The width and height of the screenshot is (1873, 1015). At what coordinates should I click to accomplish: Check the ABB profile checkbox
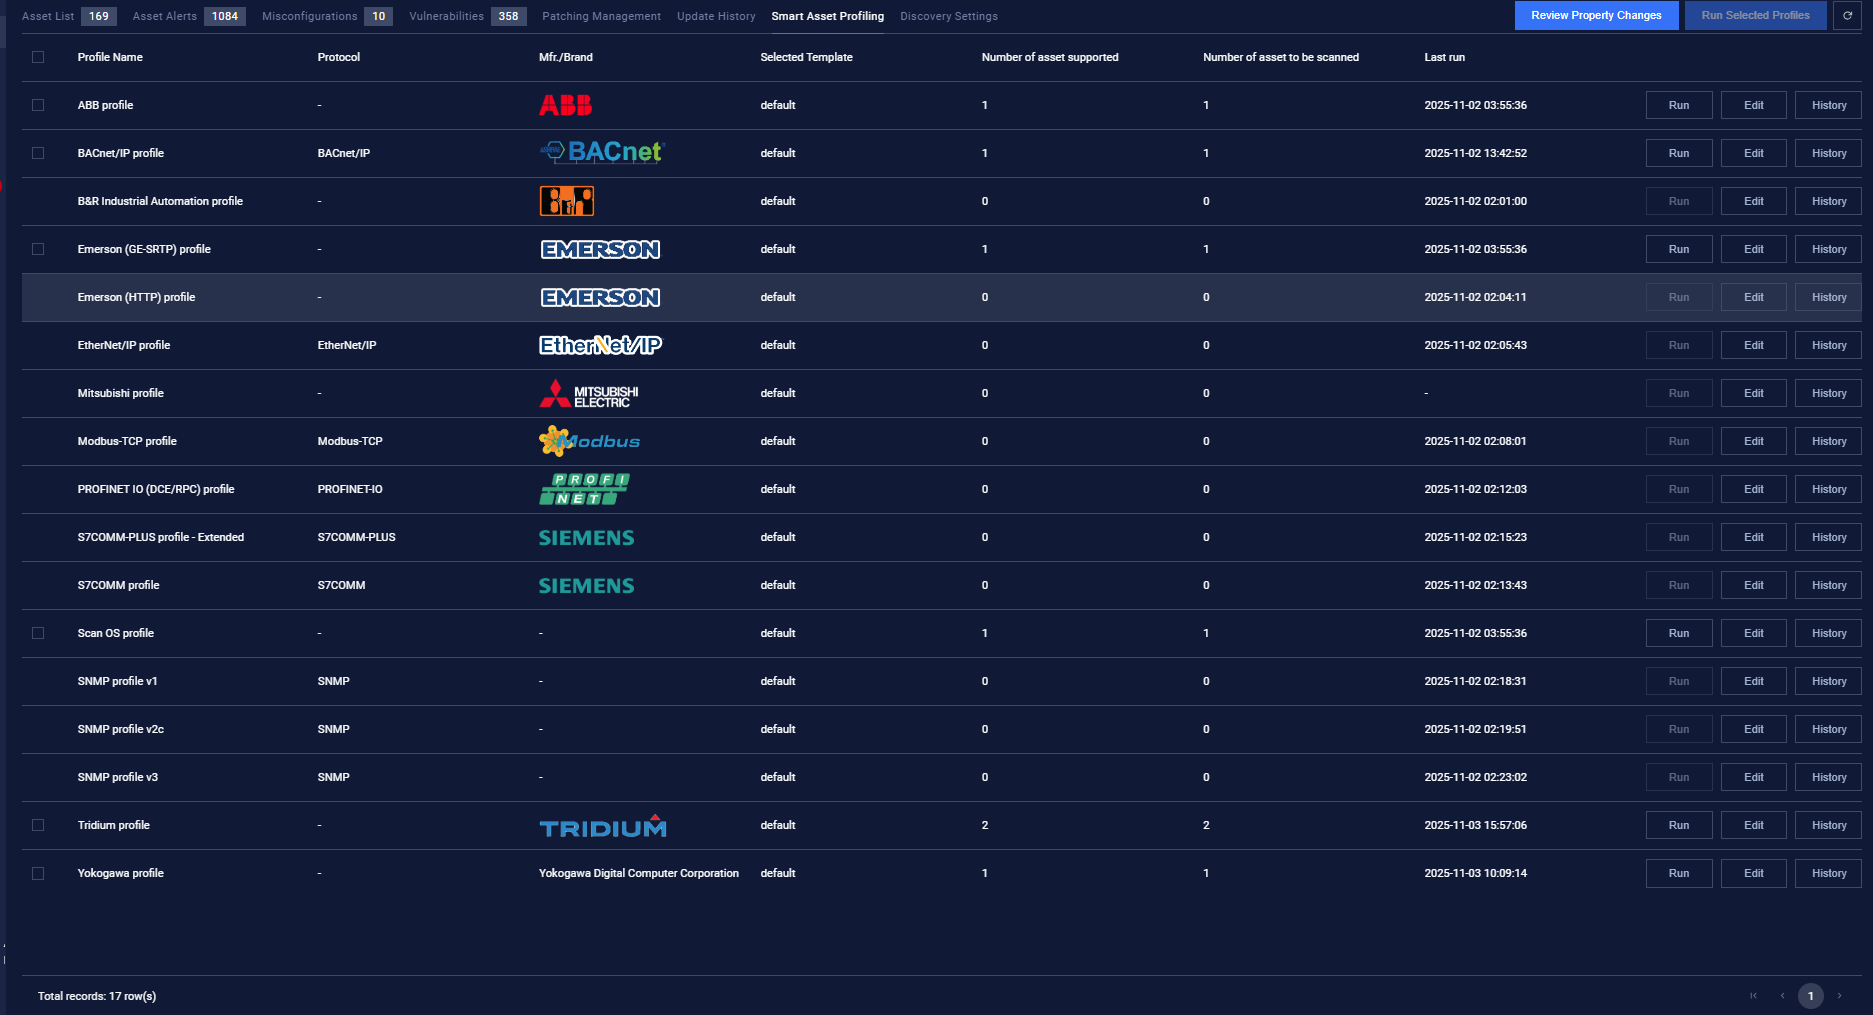click(38, 105)
